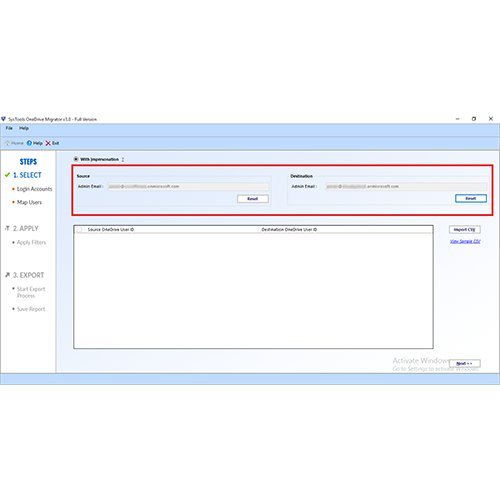Open the View Sample CSV link
The height and width of the screenshot is (500, 500).
point(465,241)
